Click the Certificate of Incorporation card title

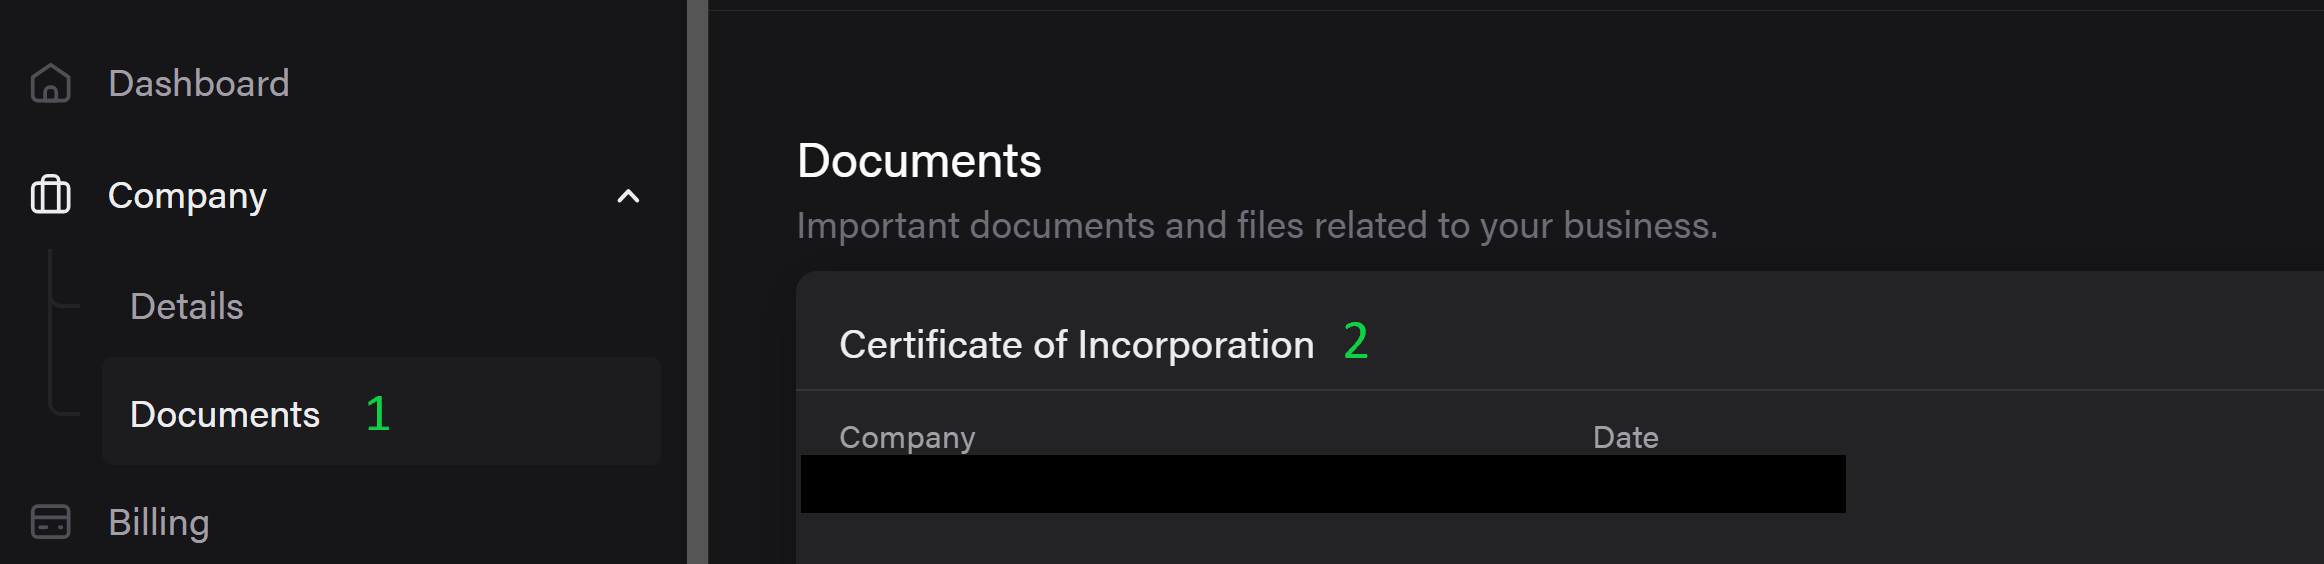[x=1076, y=344]
